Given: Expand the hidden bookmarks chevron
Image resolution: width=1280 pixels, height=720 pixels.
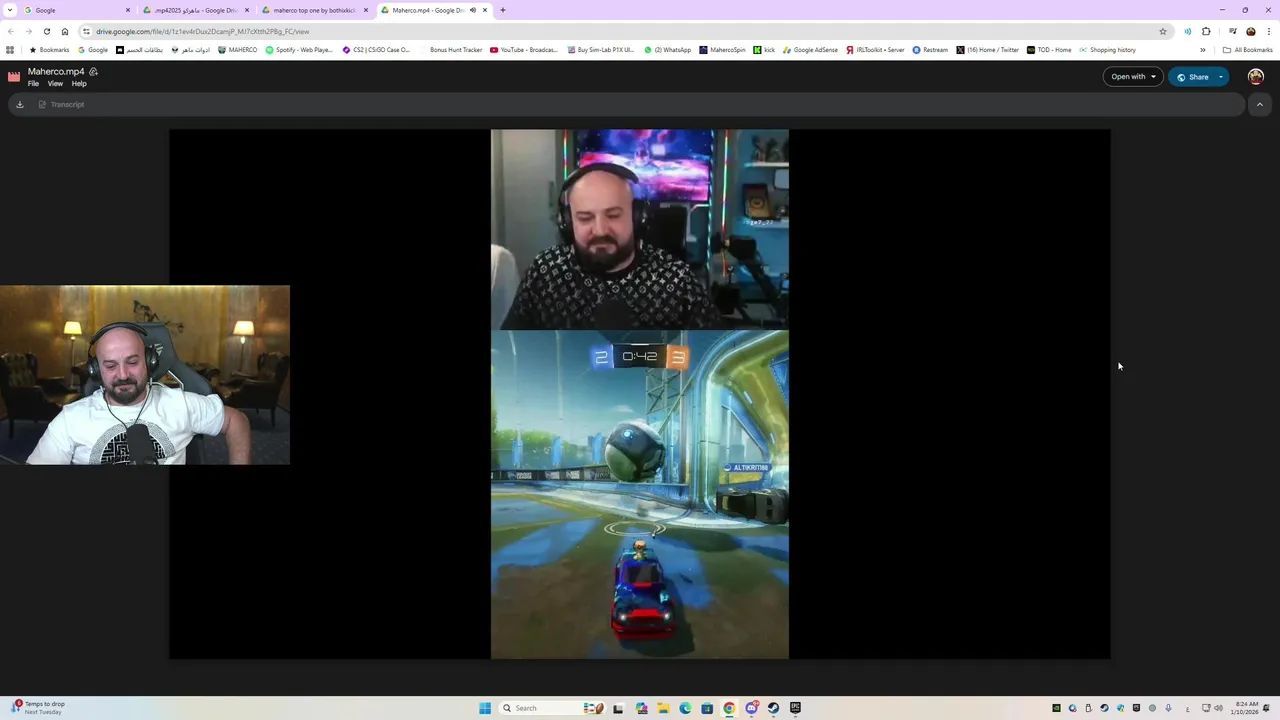Looking at the screenshot, I should tap(1202, 50).
